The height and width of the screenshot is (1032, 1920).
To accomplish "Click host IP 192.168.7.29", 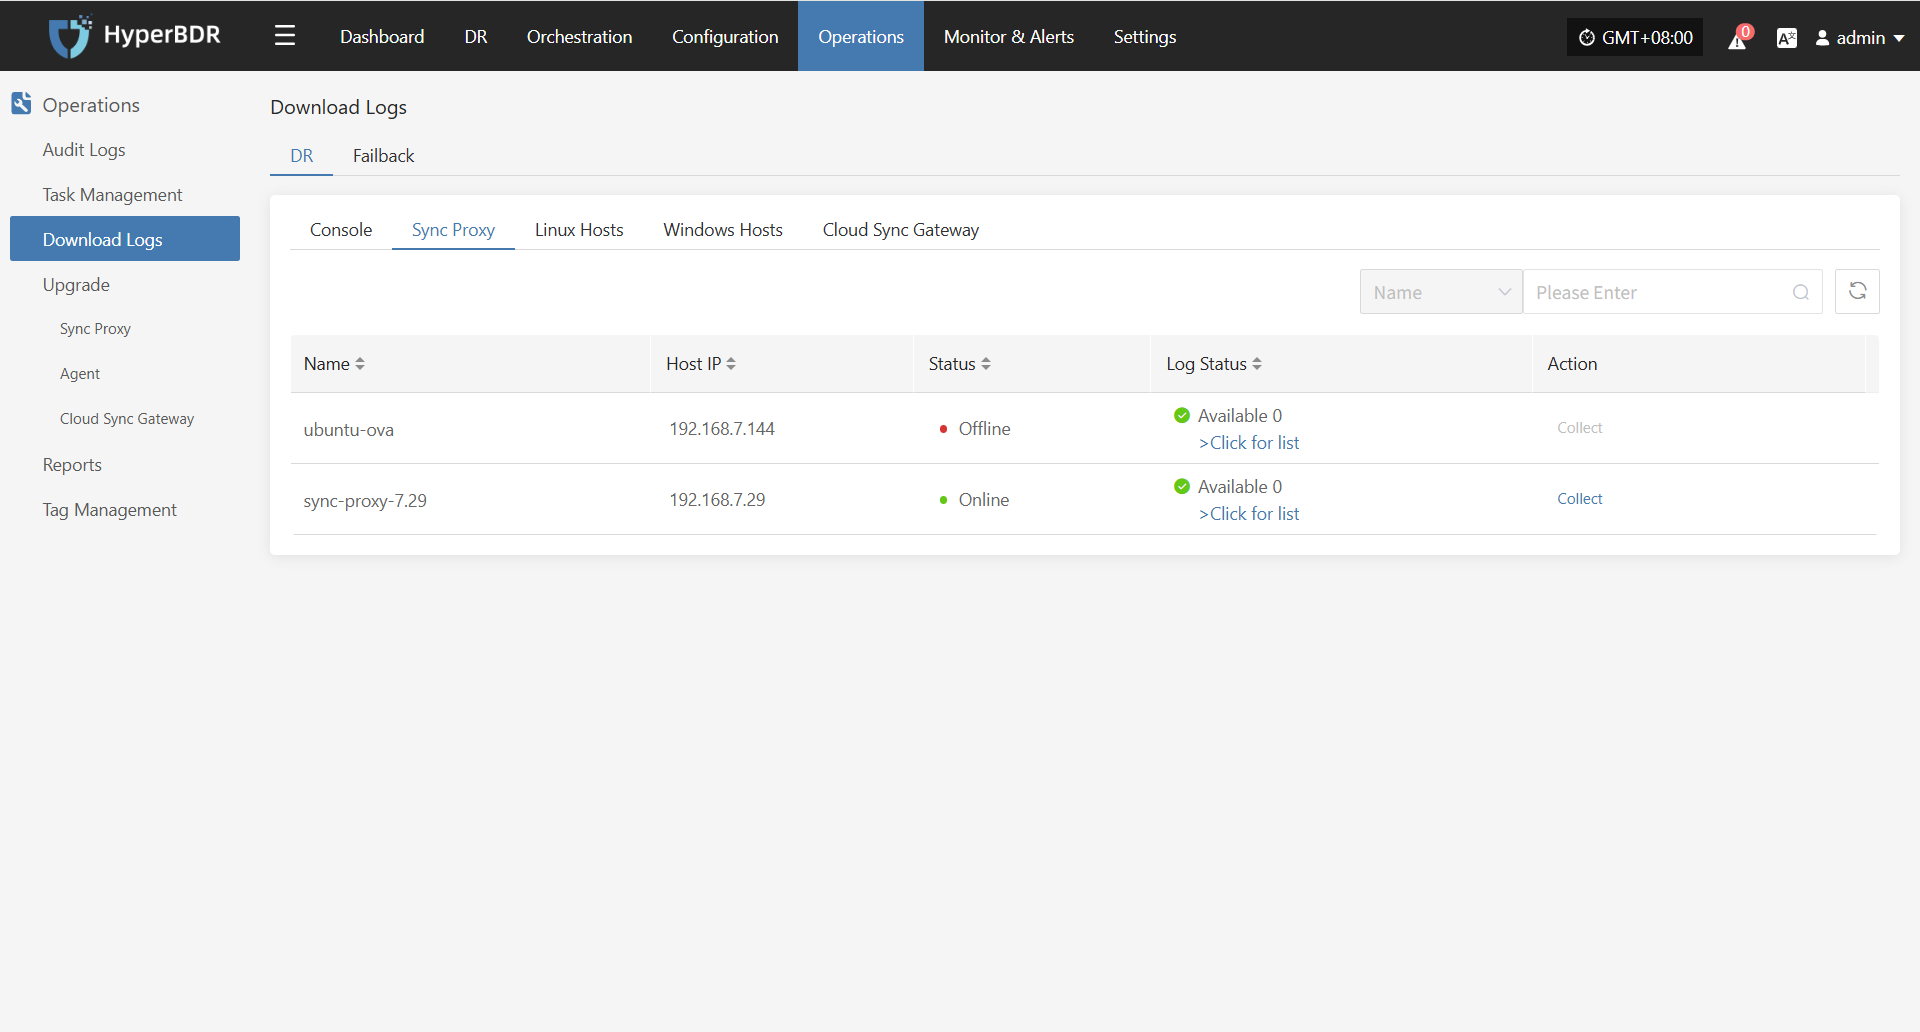I will (x=717, y=500).
